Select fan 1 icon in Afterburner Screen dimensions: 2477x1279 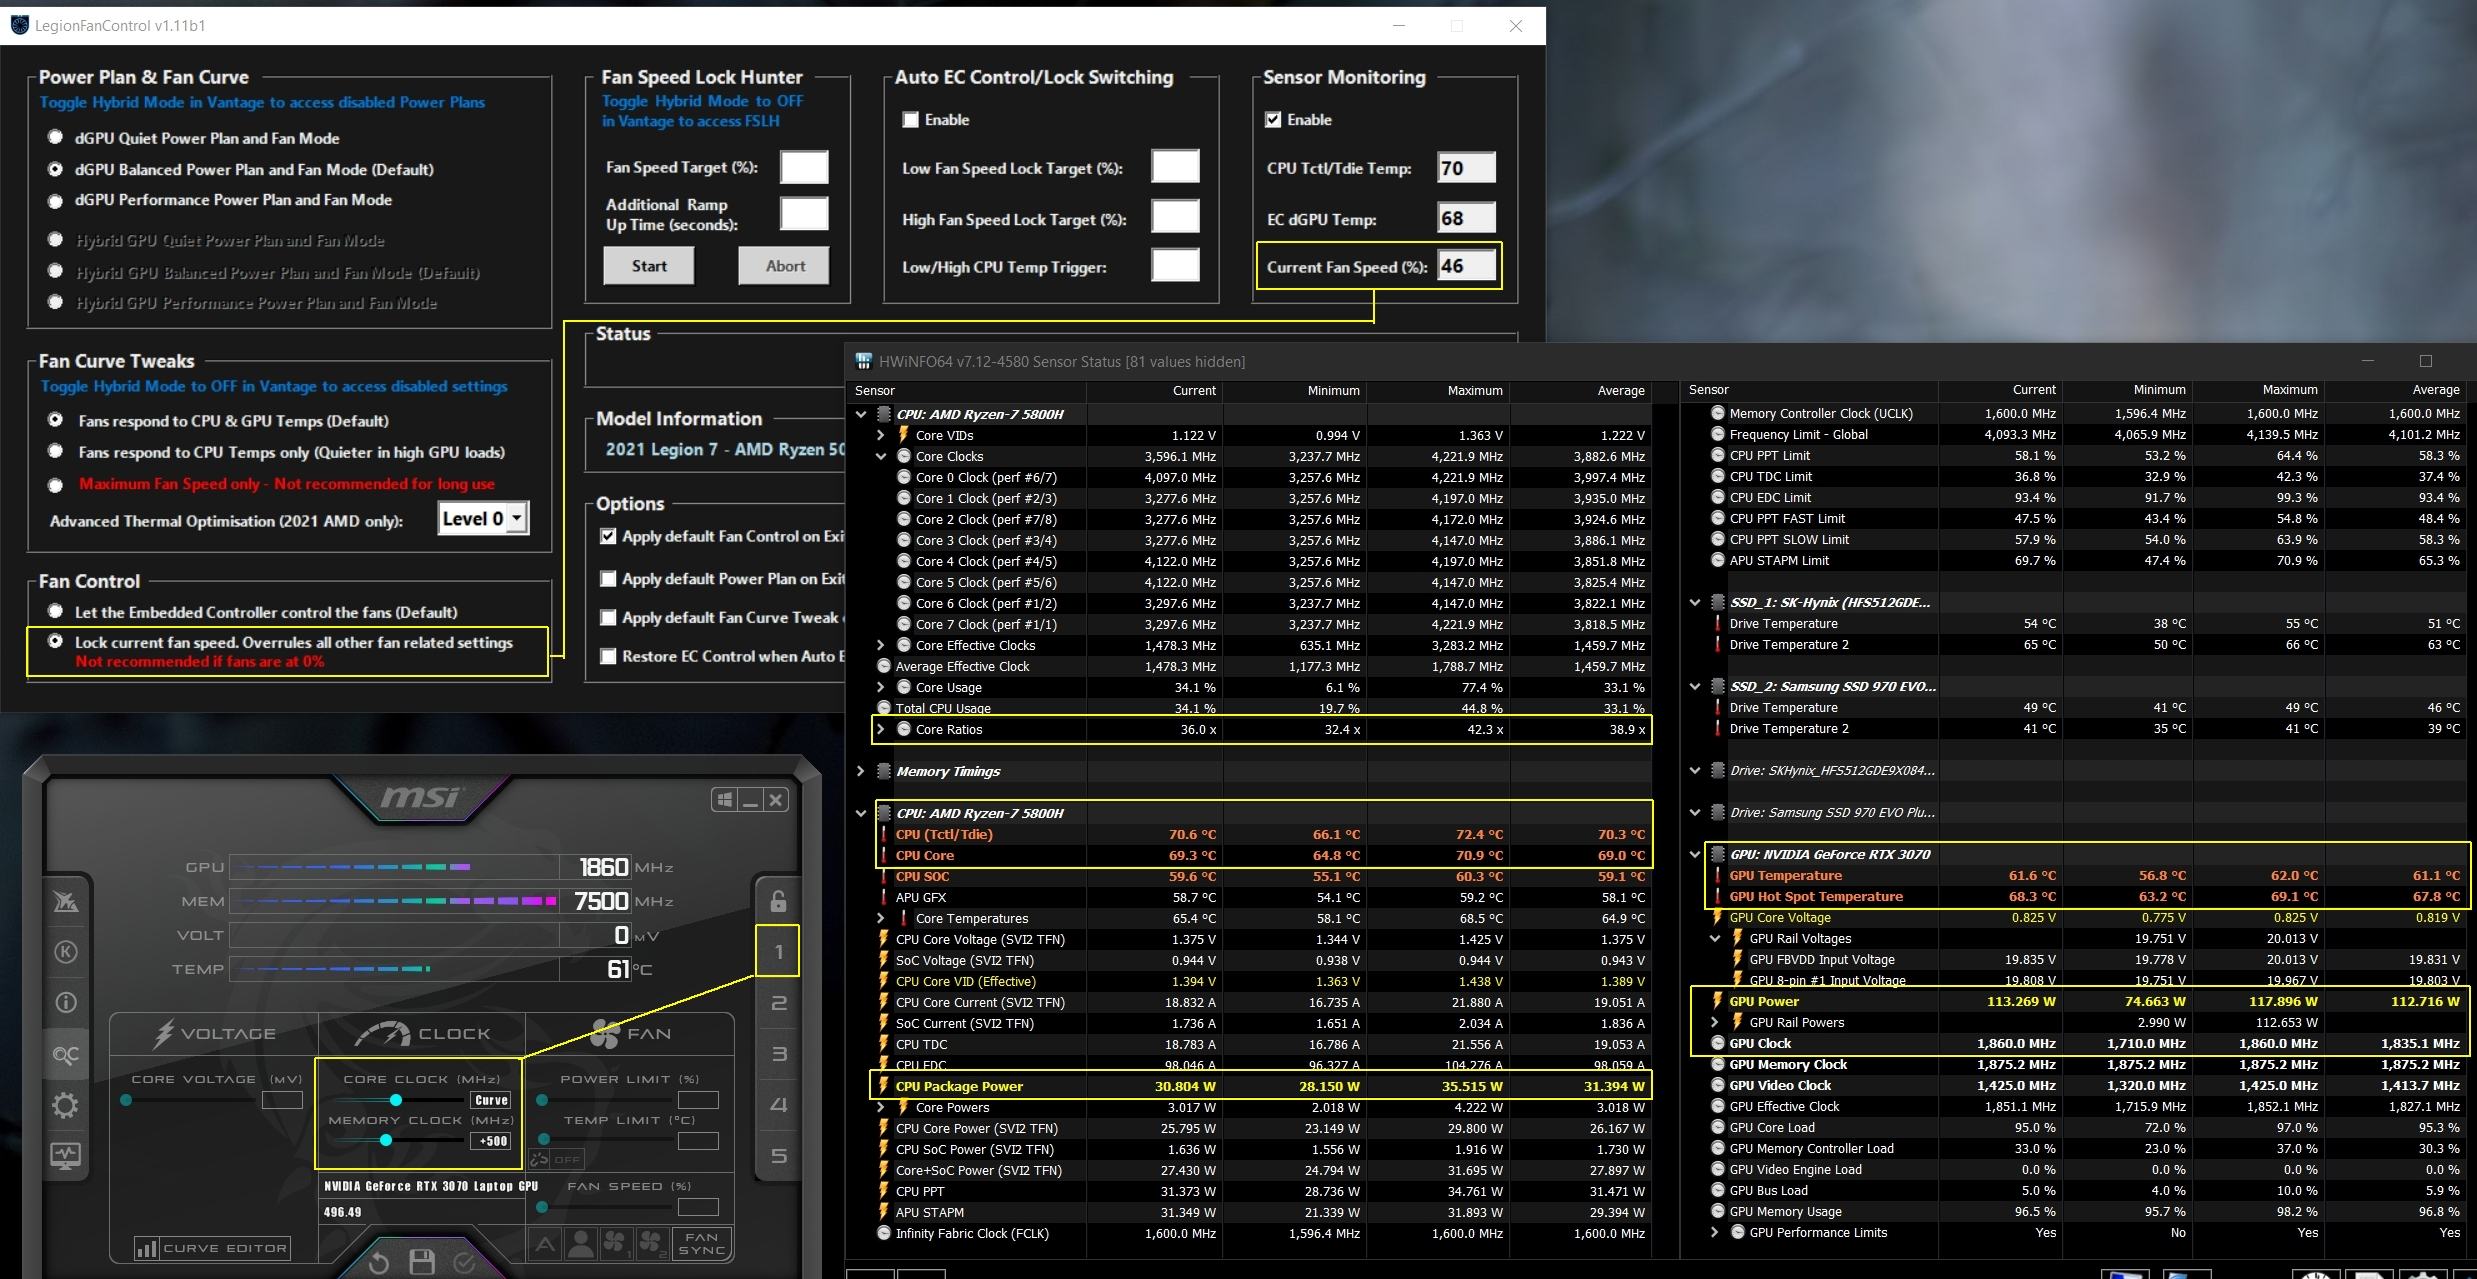tap(615, 1244)
